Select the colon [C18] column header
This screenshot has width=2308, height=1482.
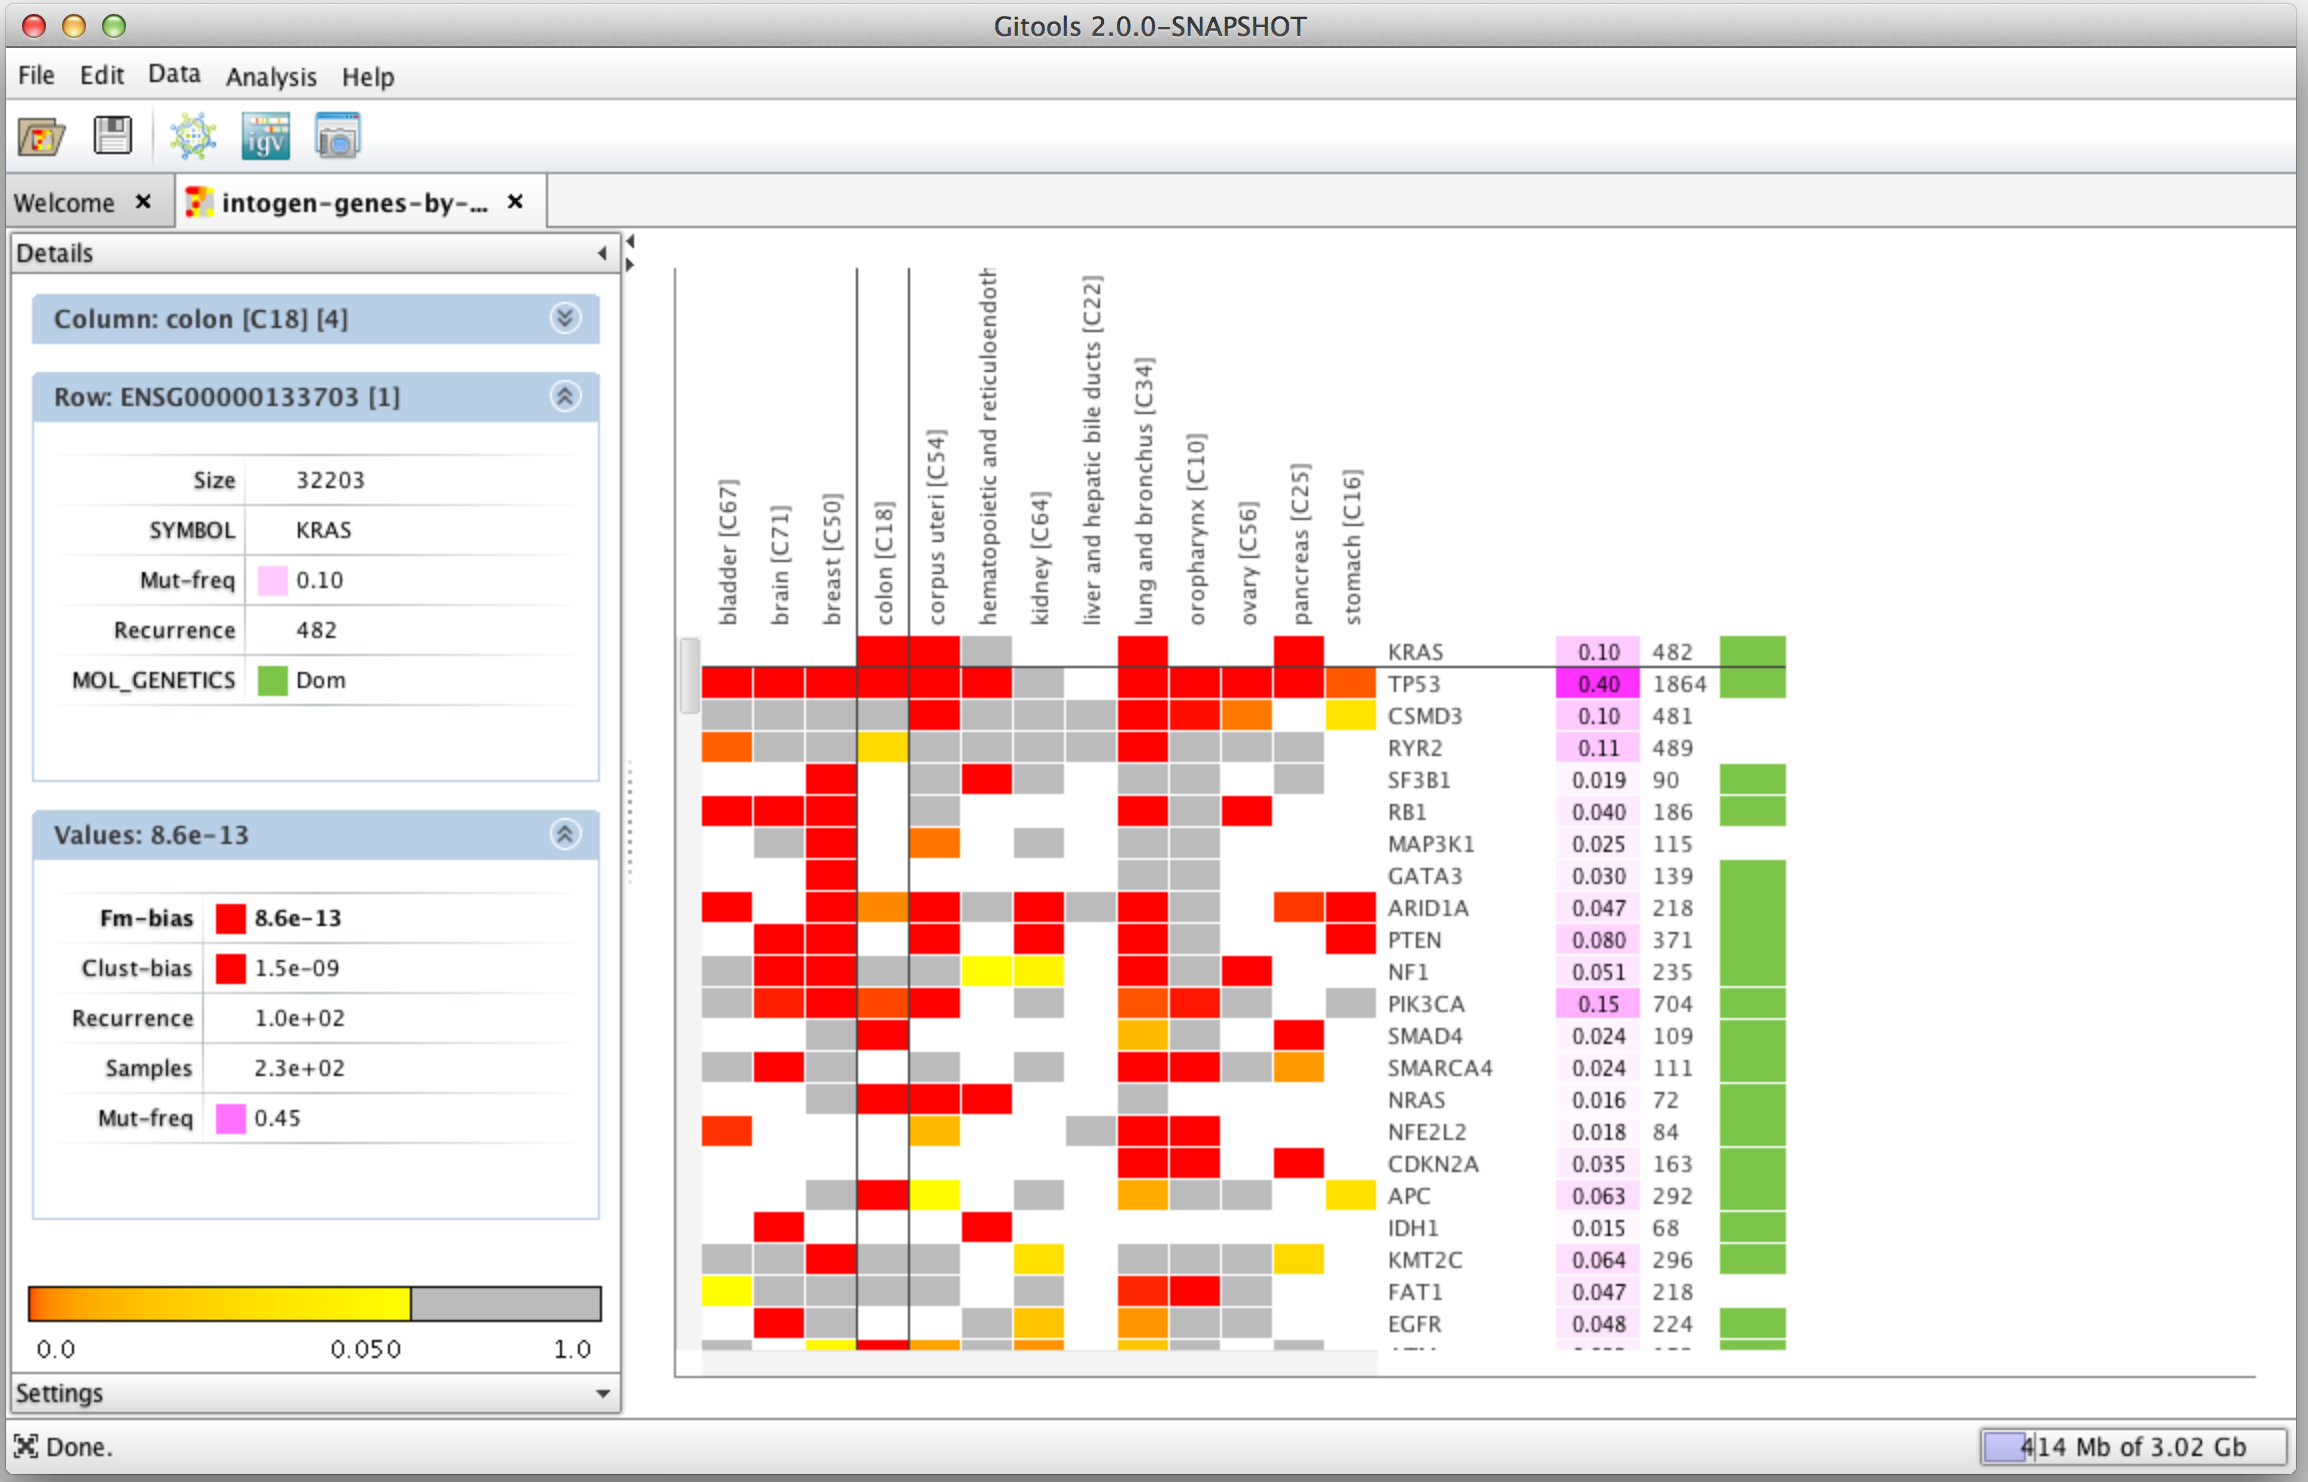tap(883, 563)
